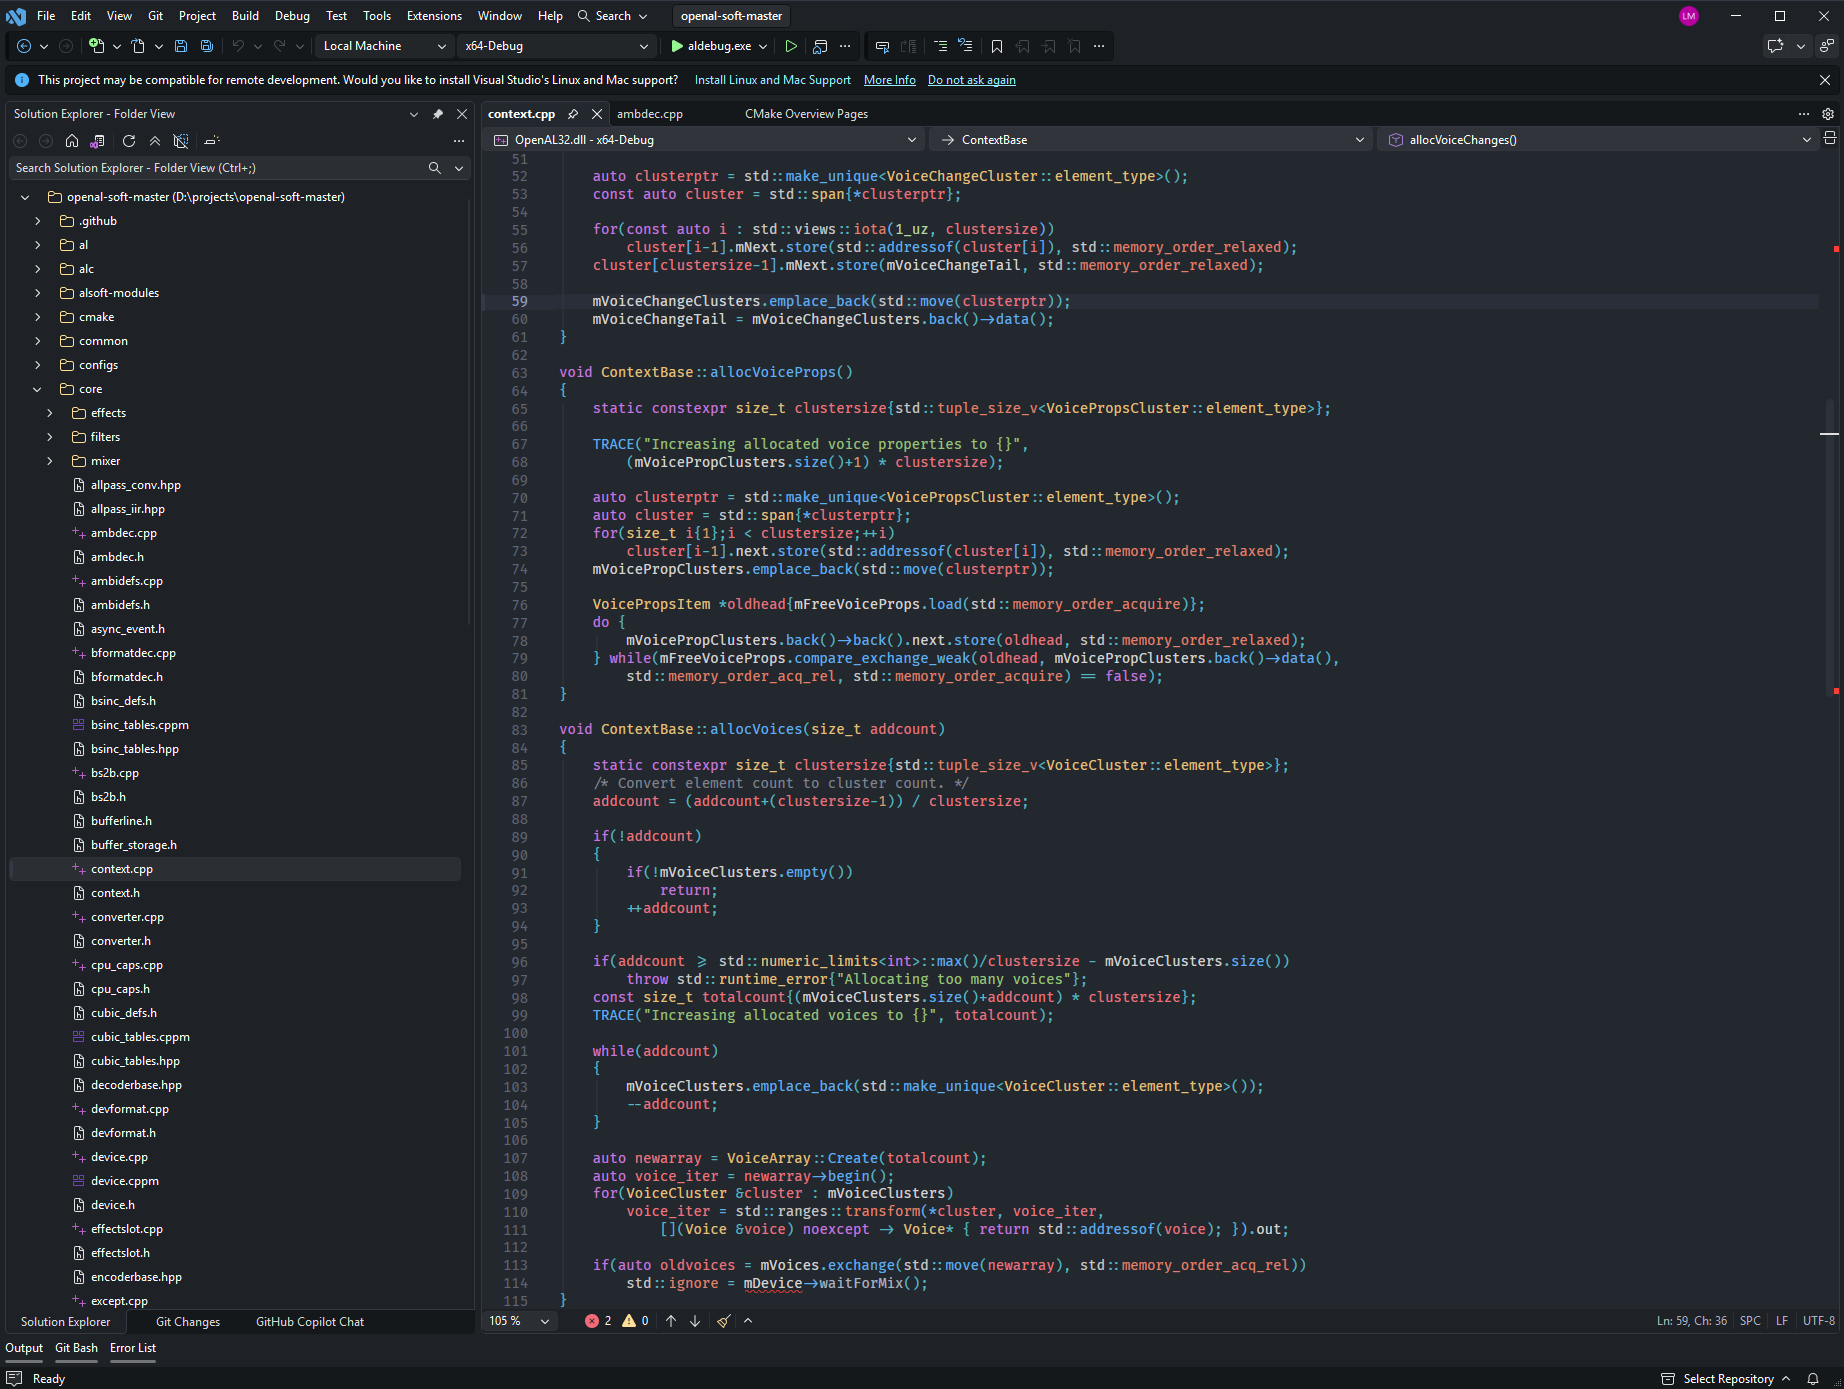Image resolution: width=1844 pixels, height=1389 pixels.
Task: Click the Navigate Backward toolbar icon
Action: [24, 46]
